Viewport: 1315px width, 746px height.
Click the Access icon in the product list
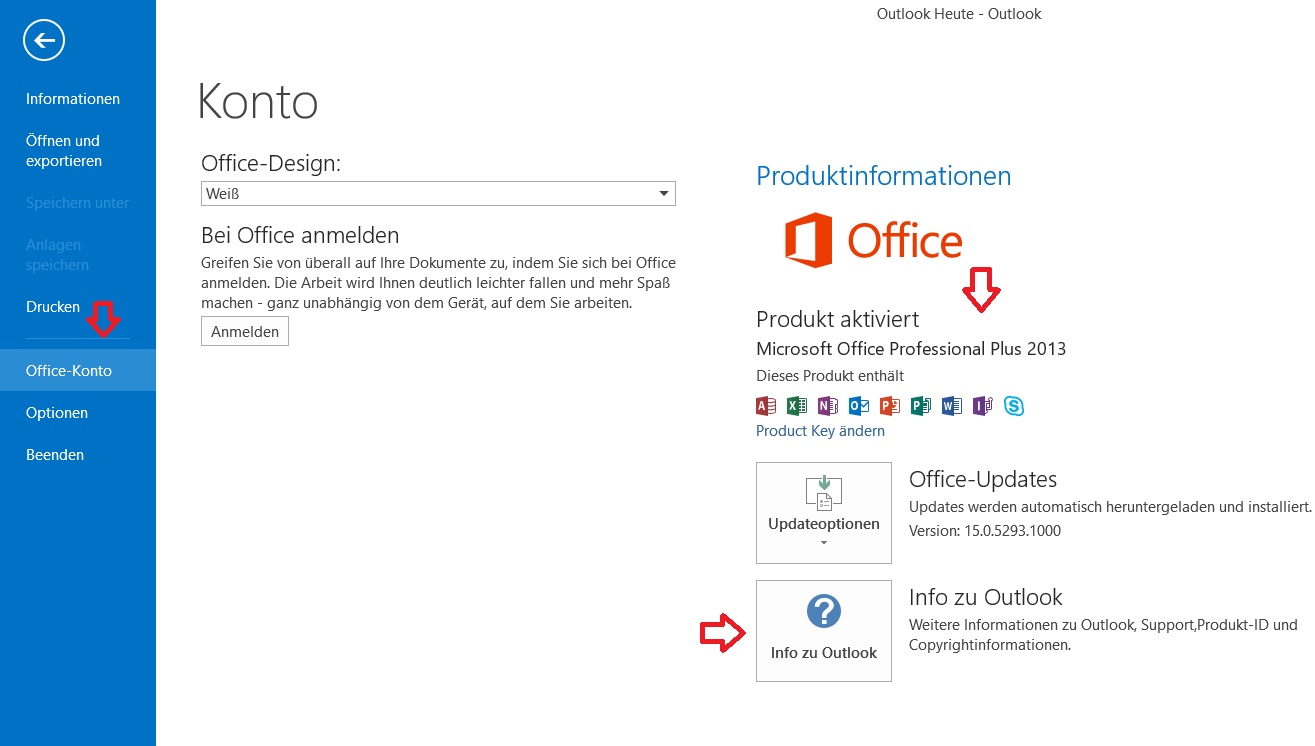(x=766, y=405)
